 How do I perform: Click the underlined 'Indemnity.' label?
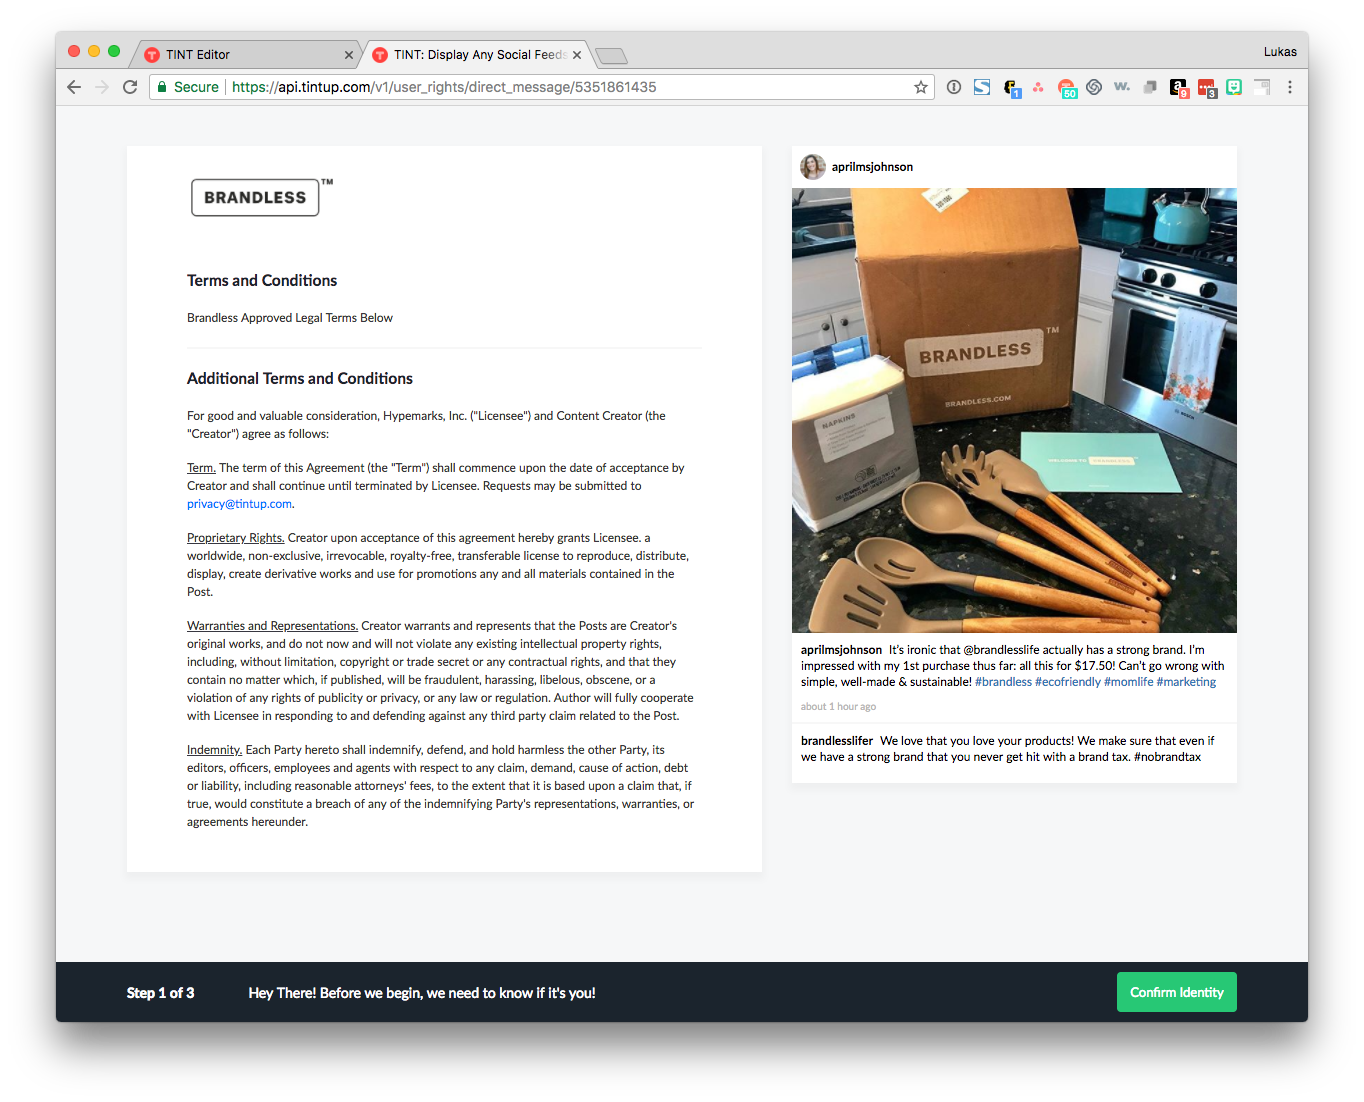coord(214,750)
